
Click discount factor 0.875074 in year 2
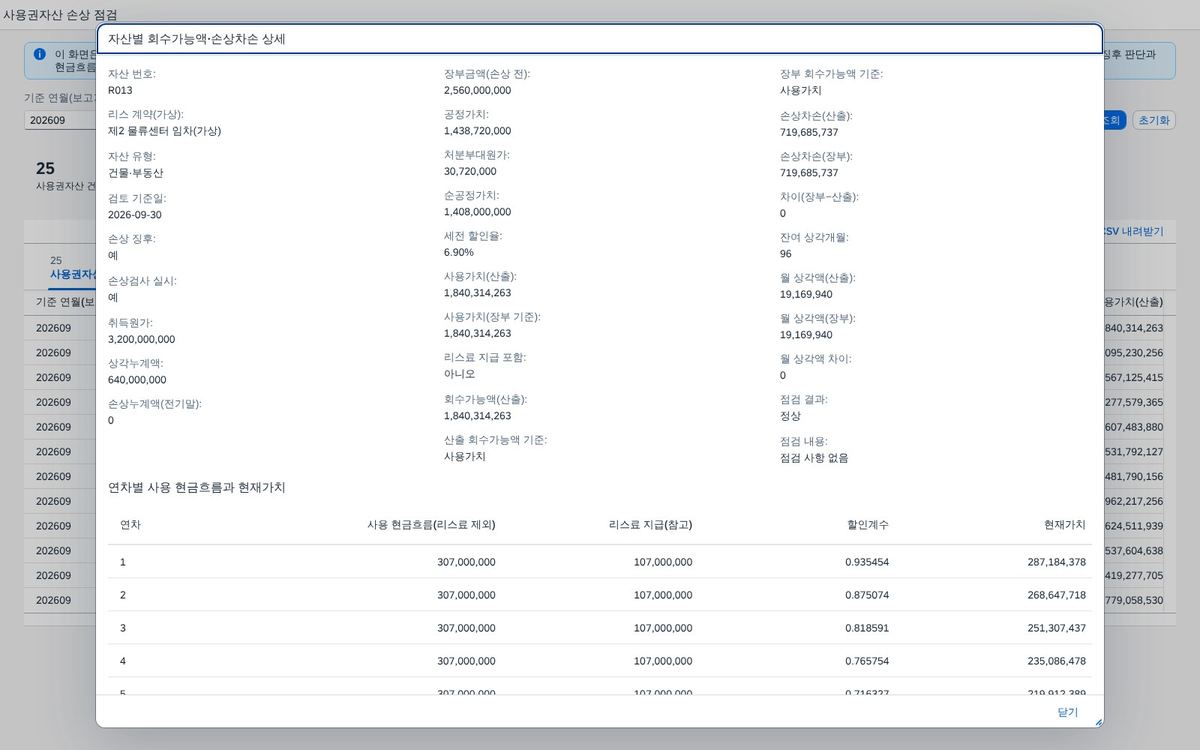[867, 595]
